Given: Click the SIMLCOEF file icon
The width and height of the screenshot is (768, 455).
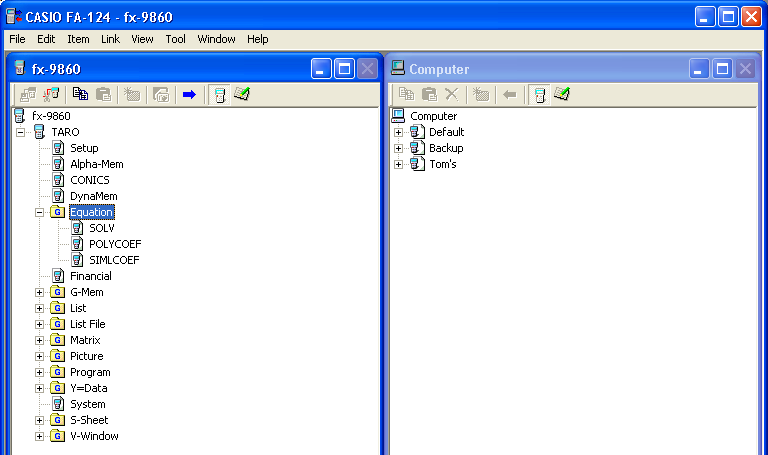Looking at the screenshot, I should pyautogui.click(x=77, y=260).
